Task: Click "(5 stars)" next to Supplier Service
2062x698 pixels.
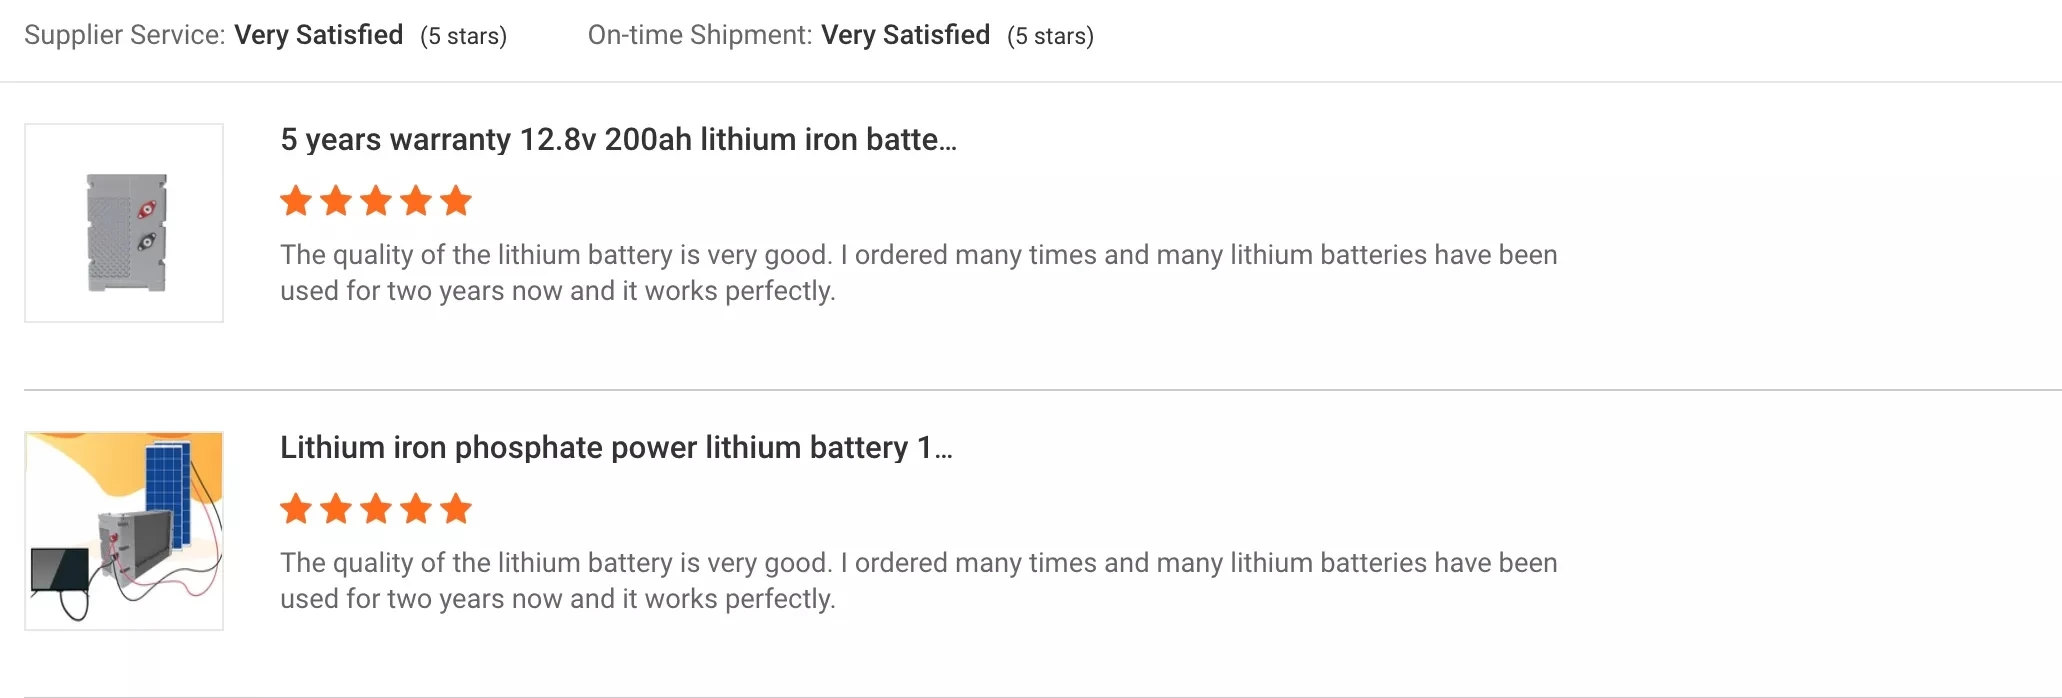Action: (463, 36)
